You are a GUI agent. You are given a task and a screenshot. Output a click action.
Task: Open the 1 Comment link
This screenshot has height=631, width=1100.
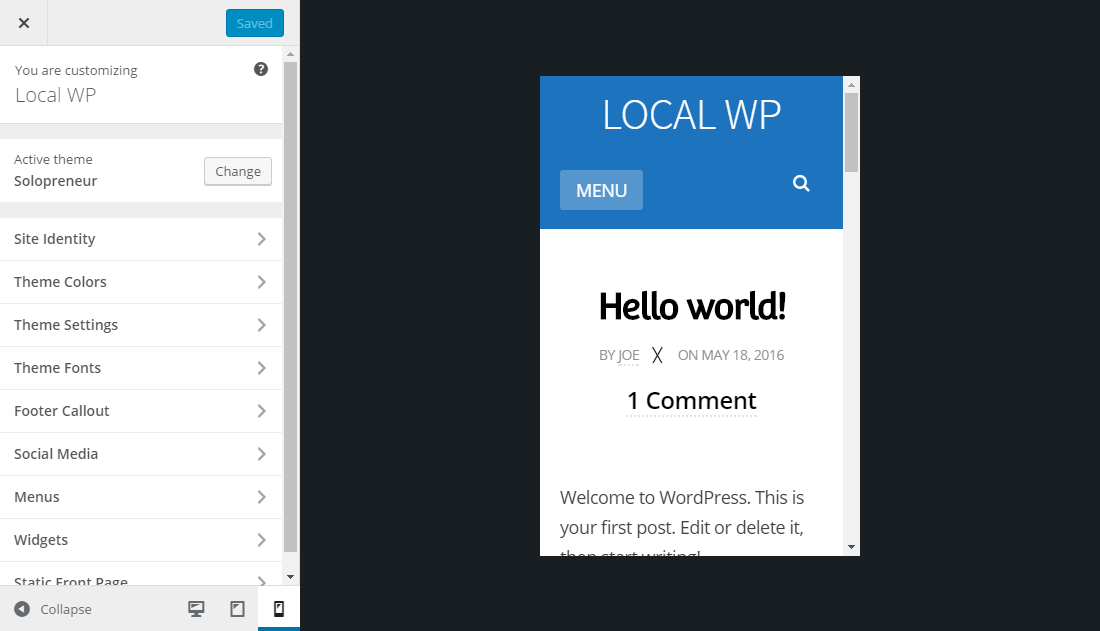692,401
